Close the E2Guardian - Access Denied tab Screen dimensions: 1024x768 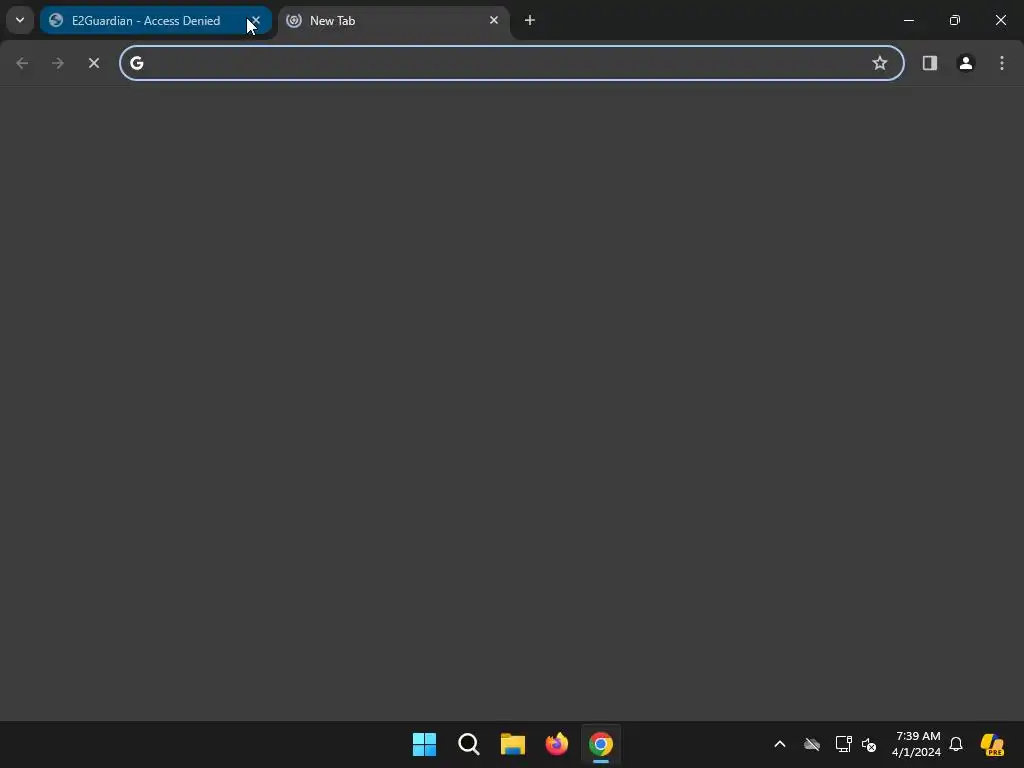click(256, 20)
